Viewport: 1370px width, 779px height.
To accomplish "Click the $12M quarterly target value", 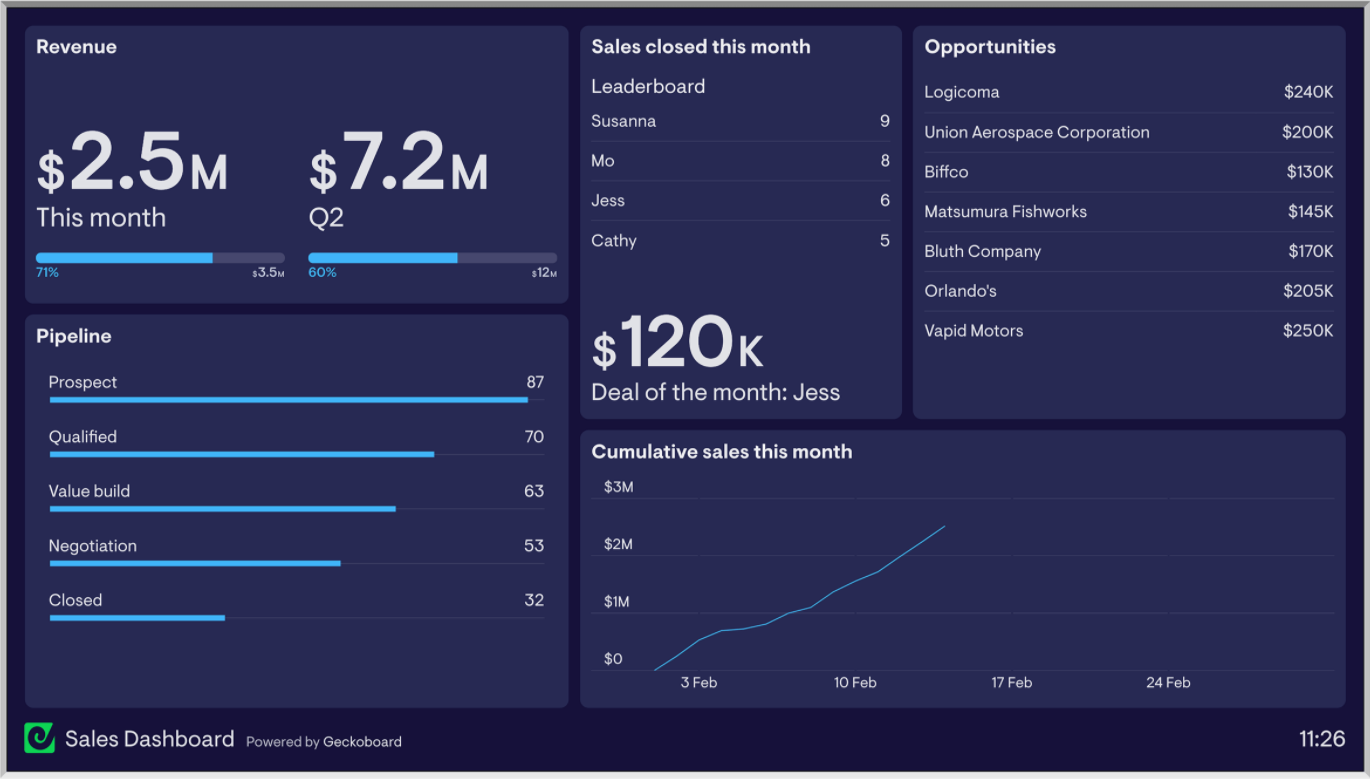I will point(544,273).
